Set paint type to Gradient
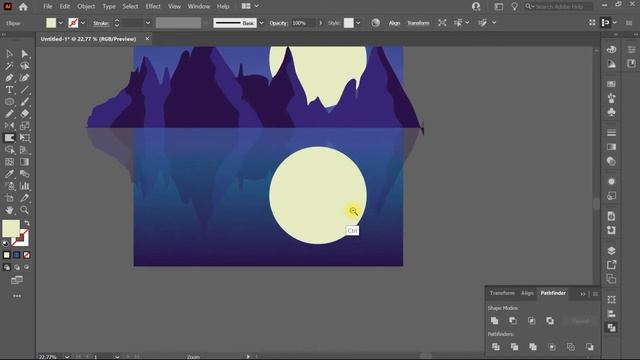 17,255
